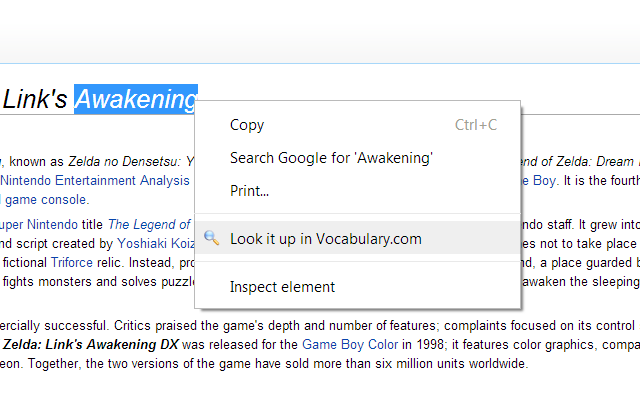Choose Look it up in Vocabulary.com

click(358, 238)
